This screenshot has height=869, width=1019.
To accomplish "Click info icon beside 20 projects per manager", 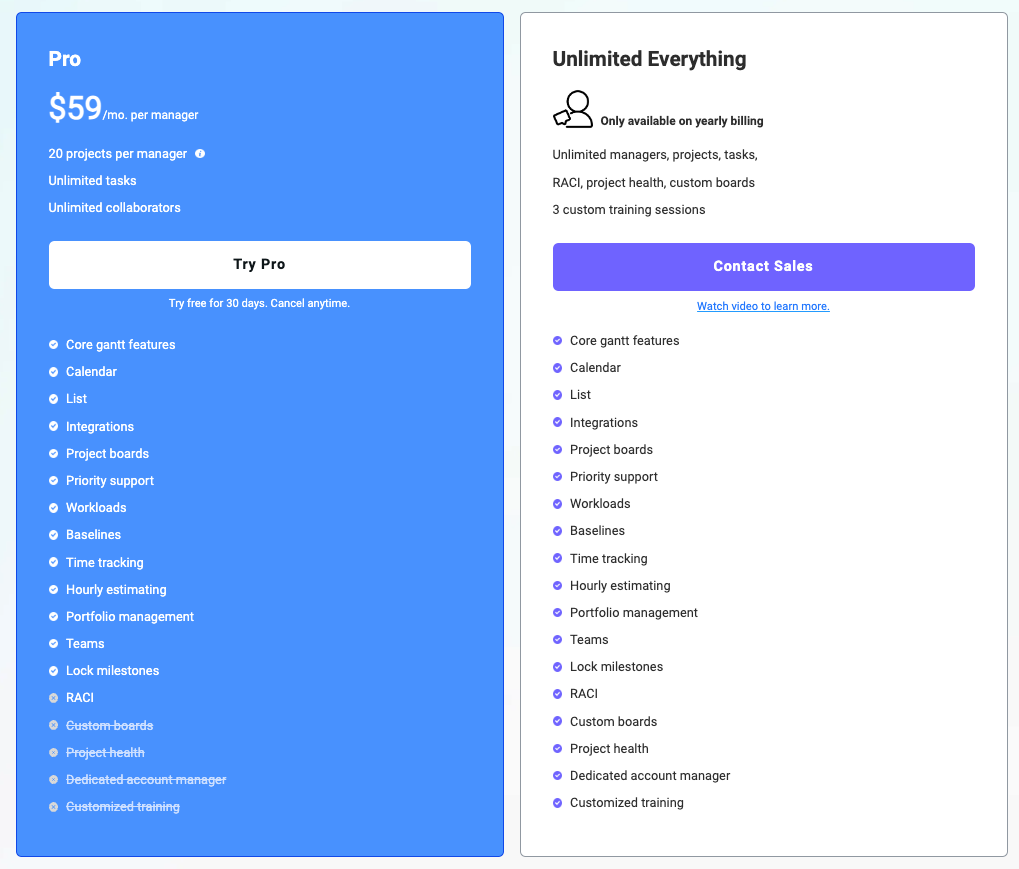I will (x=200, y=154).
